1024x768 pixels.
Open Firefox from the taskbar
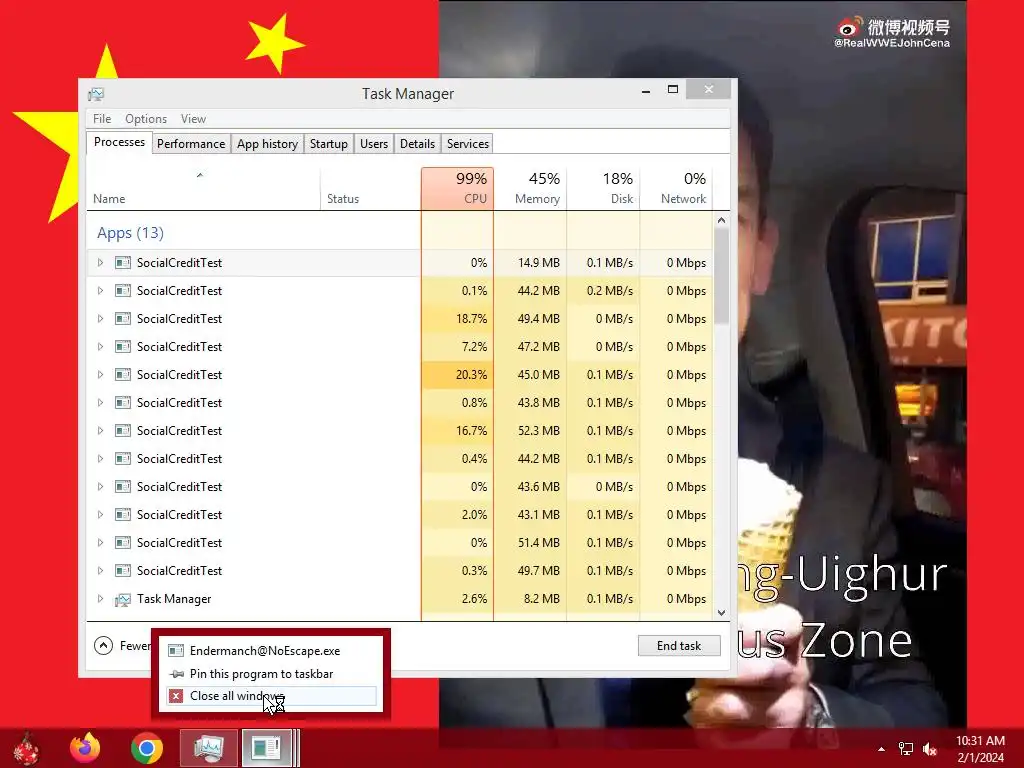point(86,748)
